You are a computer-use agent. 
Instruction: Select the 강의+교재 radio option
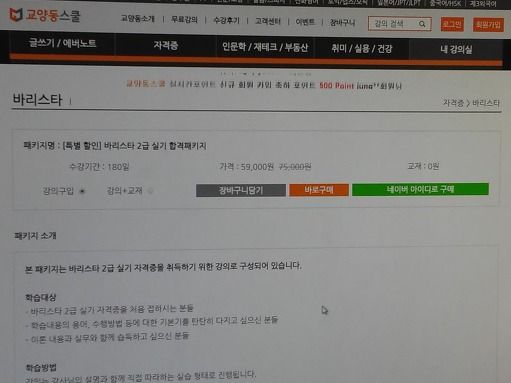tap(151, 191)
